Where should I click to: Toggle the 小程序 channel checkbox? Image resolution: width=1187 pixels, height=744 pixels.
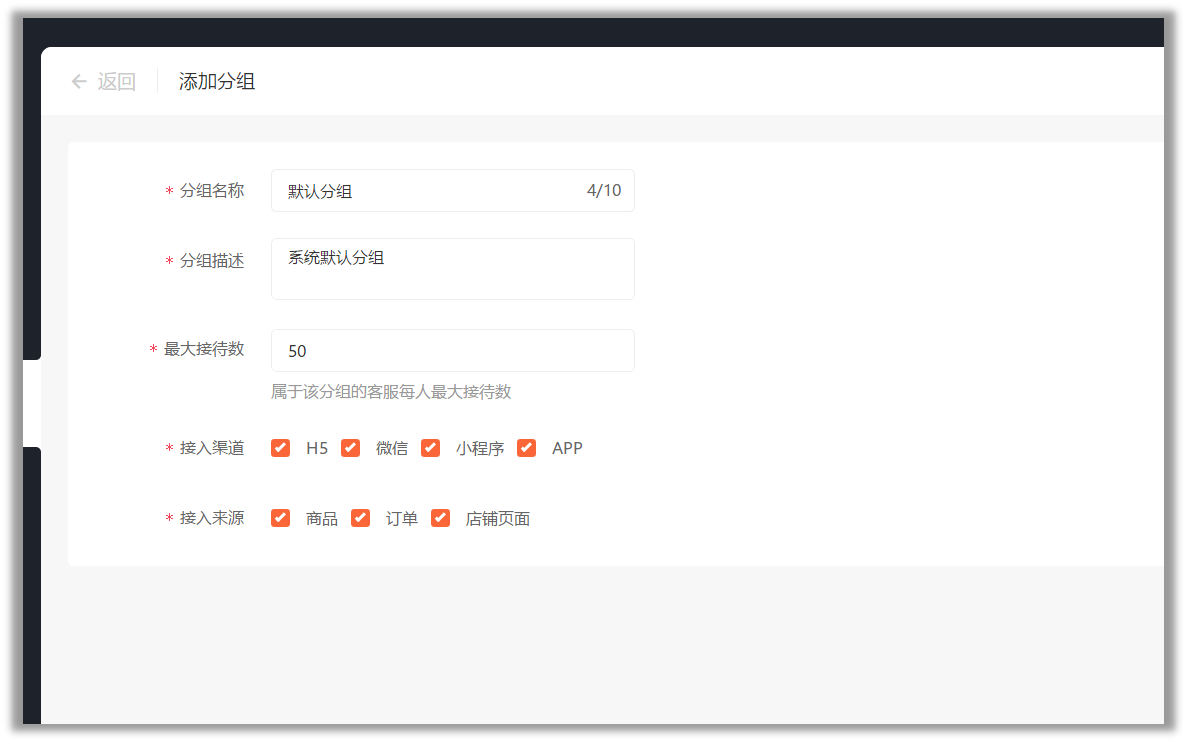point(431,448)
